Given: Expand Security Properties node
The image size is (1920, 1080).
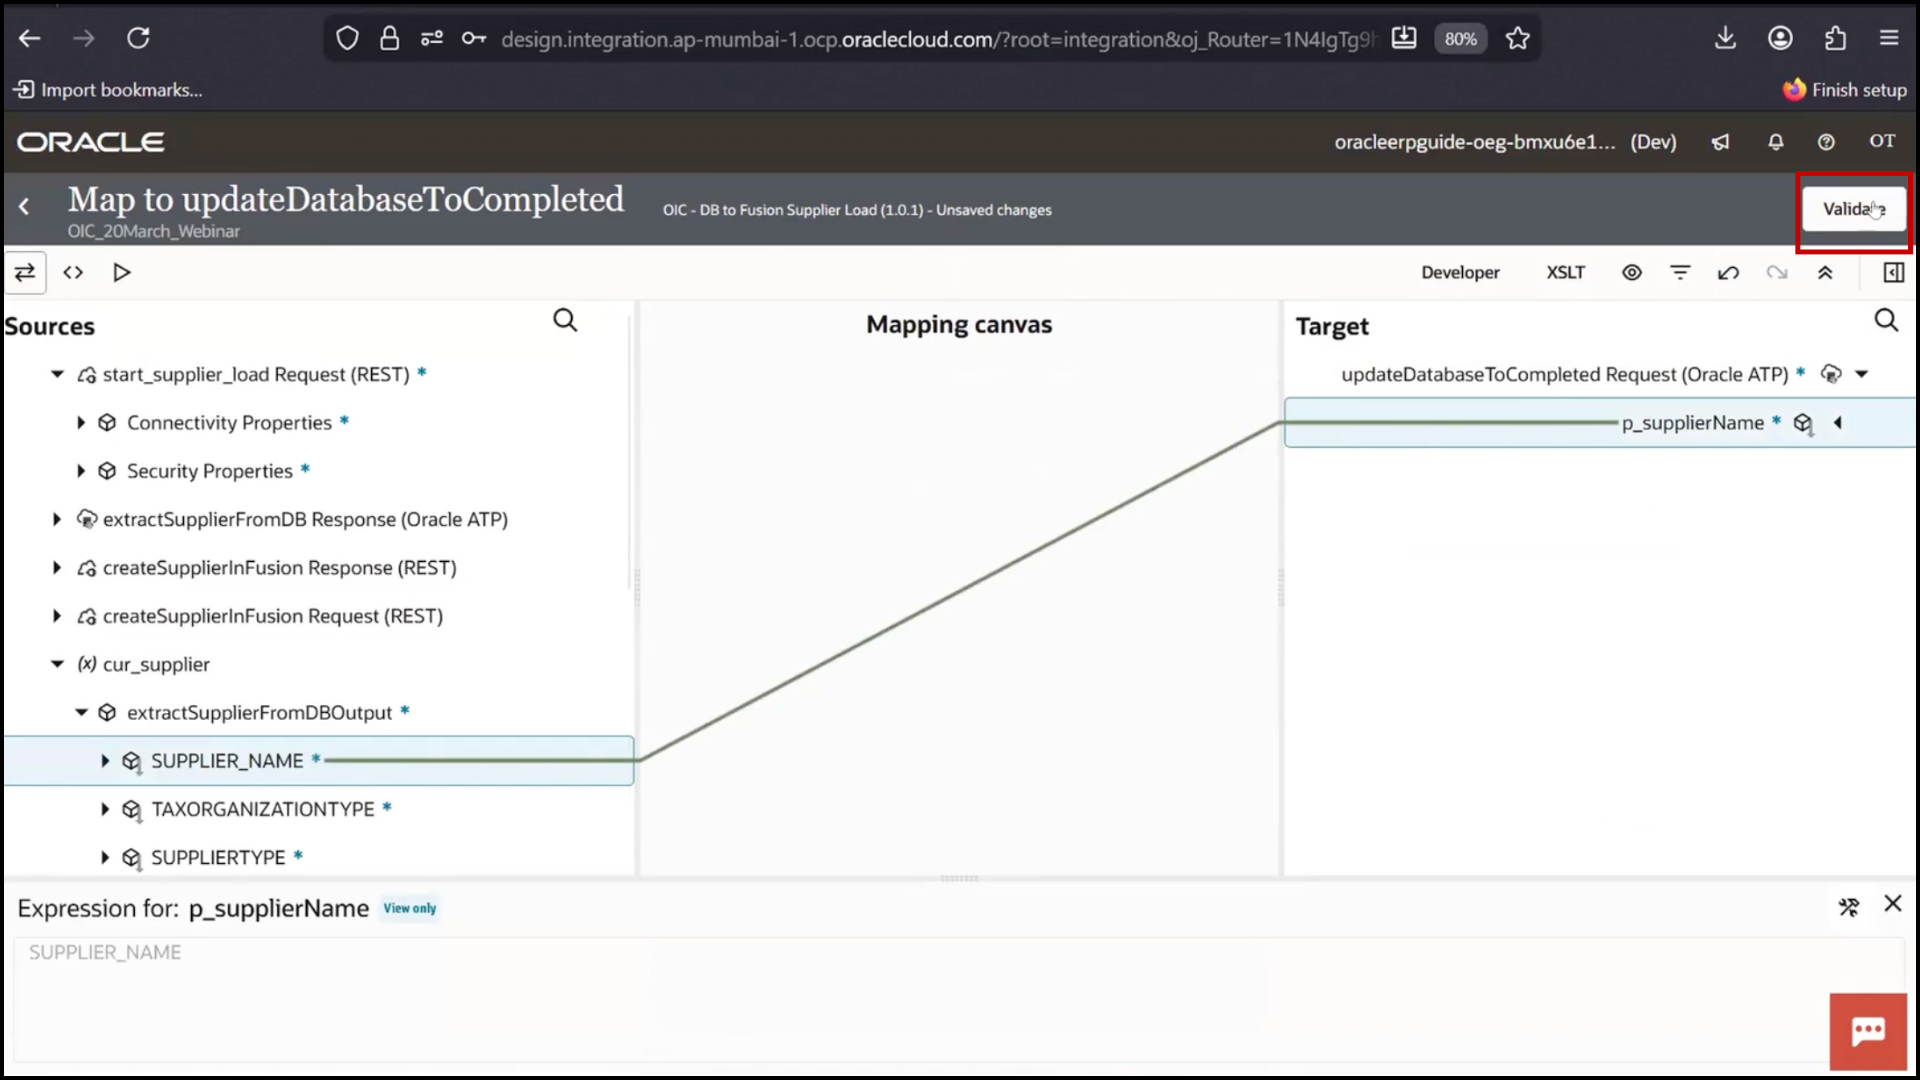Looking at the screenshot, I should (81, 471).
